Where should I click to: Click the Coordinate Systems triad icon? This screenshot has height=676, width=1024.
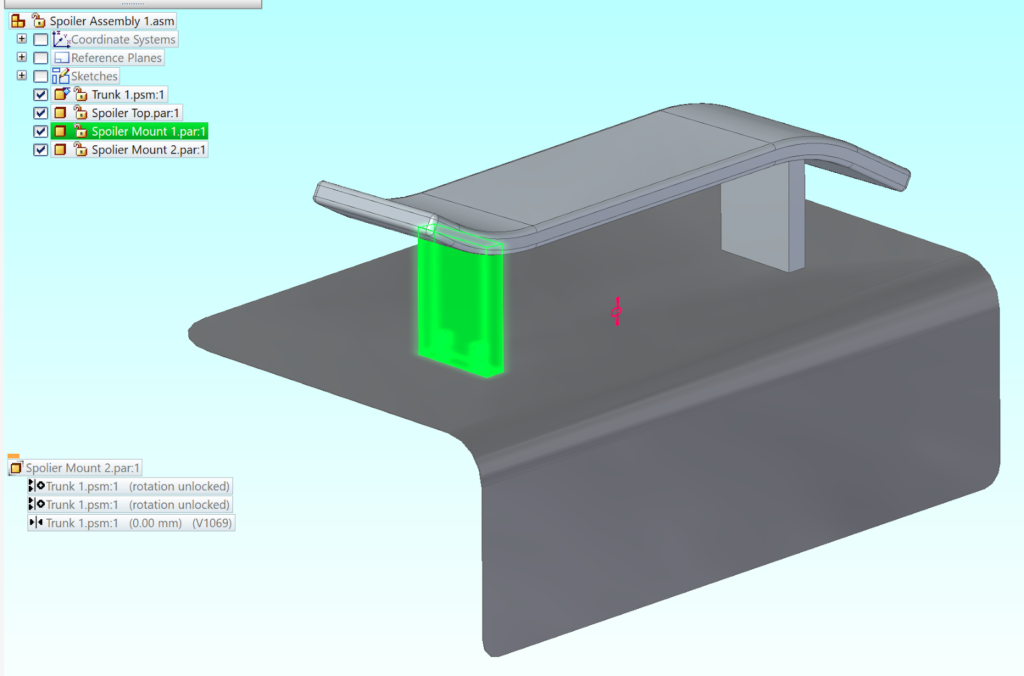pyautogui.click(x=61, y=39)
